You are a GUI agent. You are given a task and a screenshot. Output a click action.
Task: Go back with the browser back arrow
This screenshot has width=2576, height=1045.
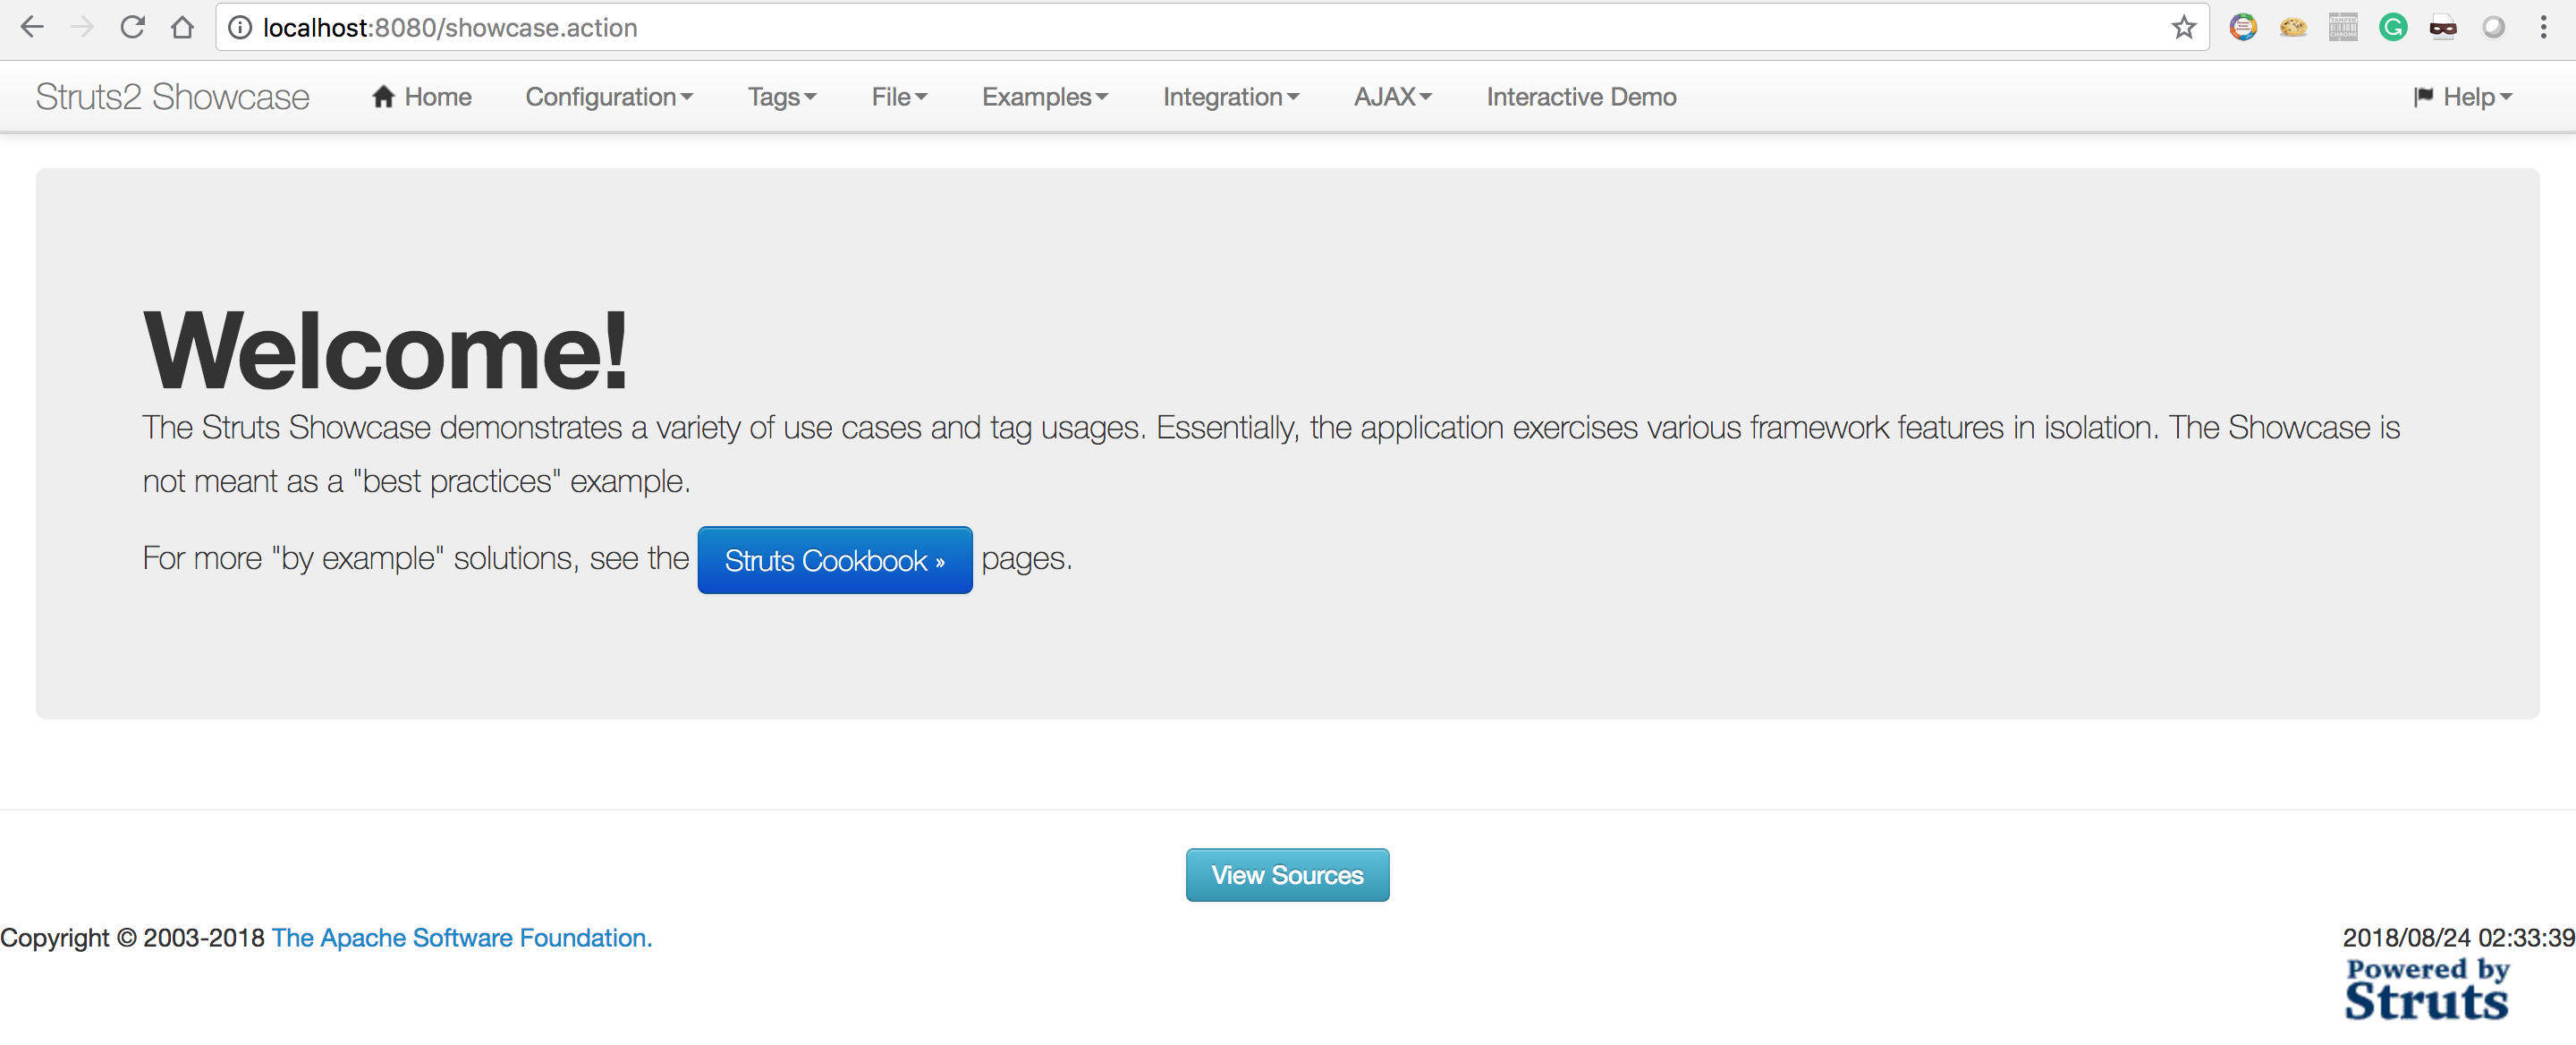coord(32,27)
